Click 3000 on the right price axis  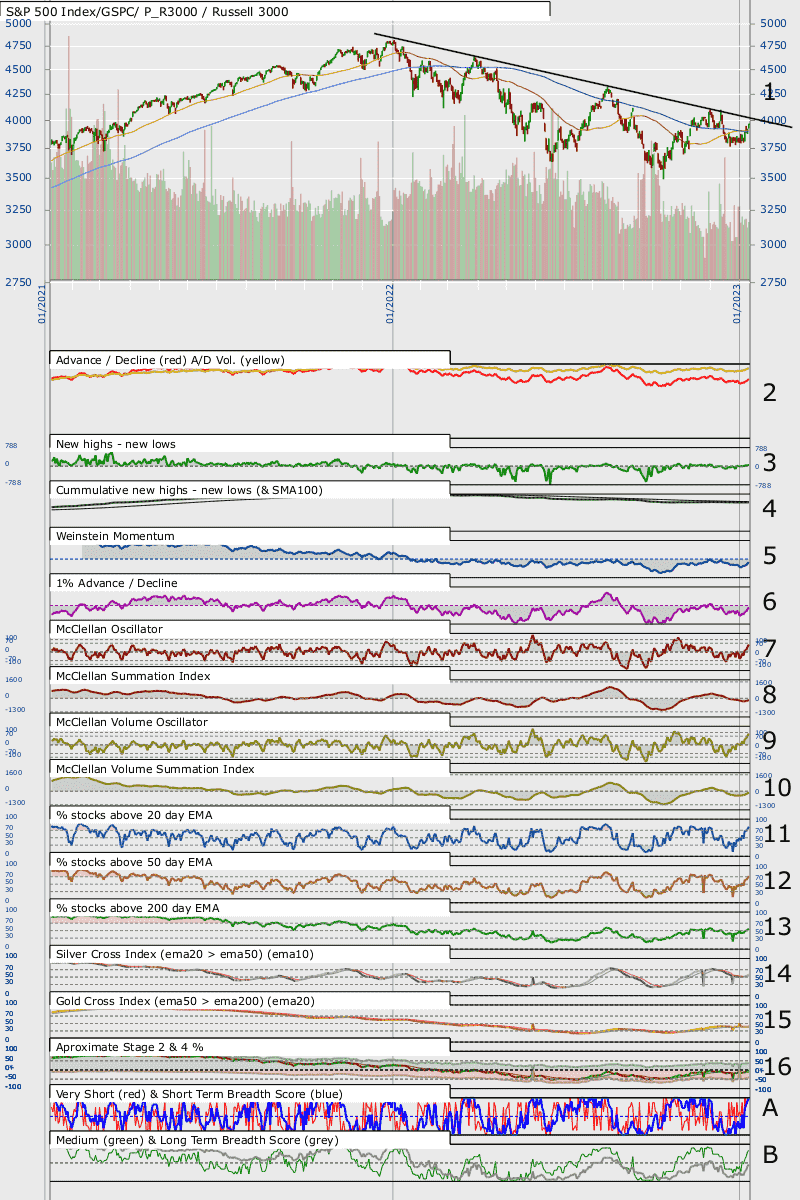point(773,245)
